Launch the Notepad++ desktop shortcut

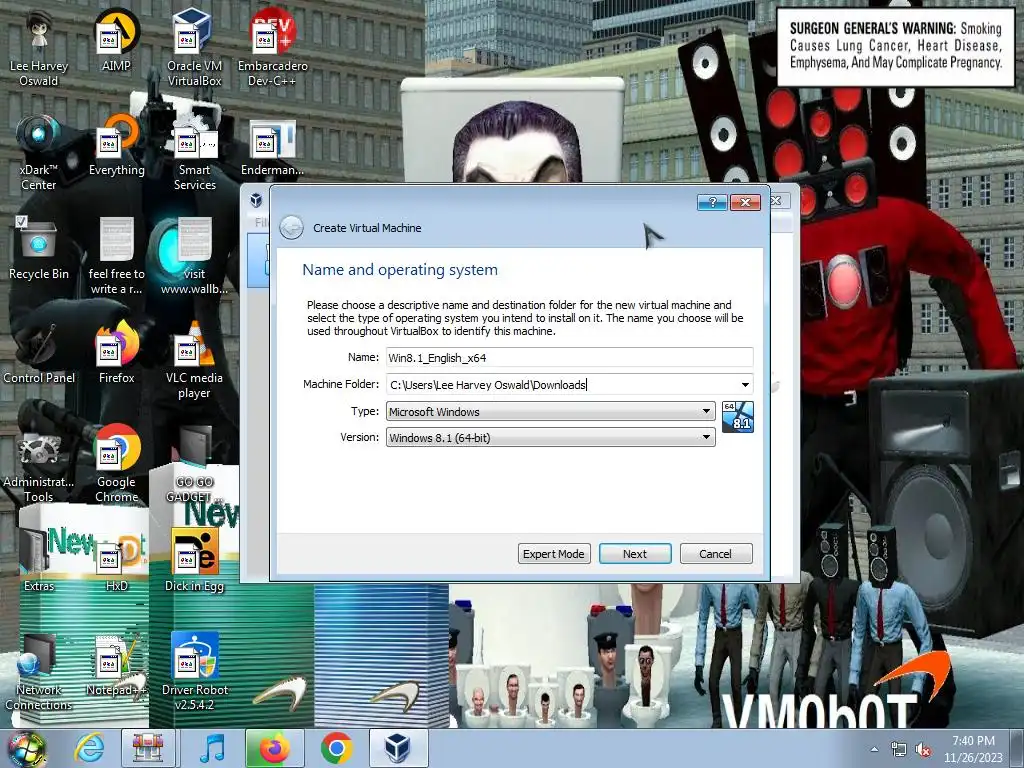point(116,666)
